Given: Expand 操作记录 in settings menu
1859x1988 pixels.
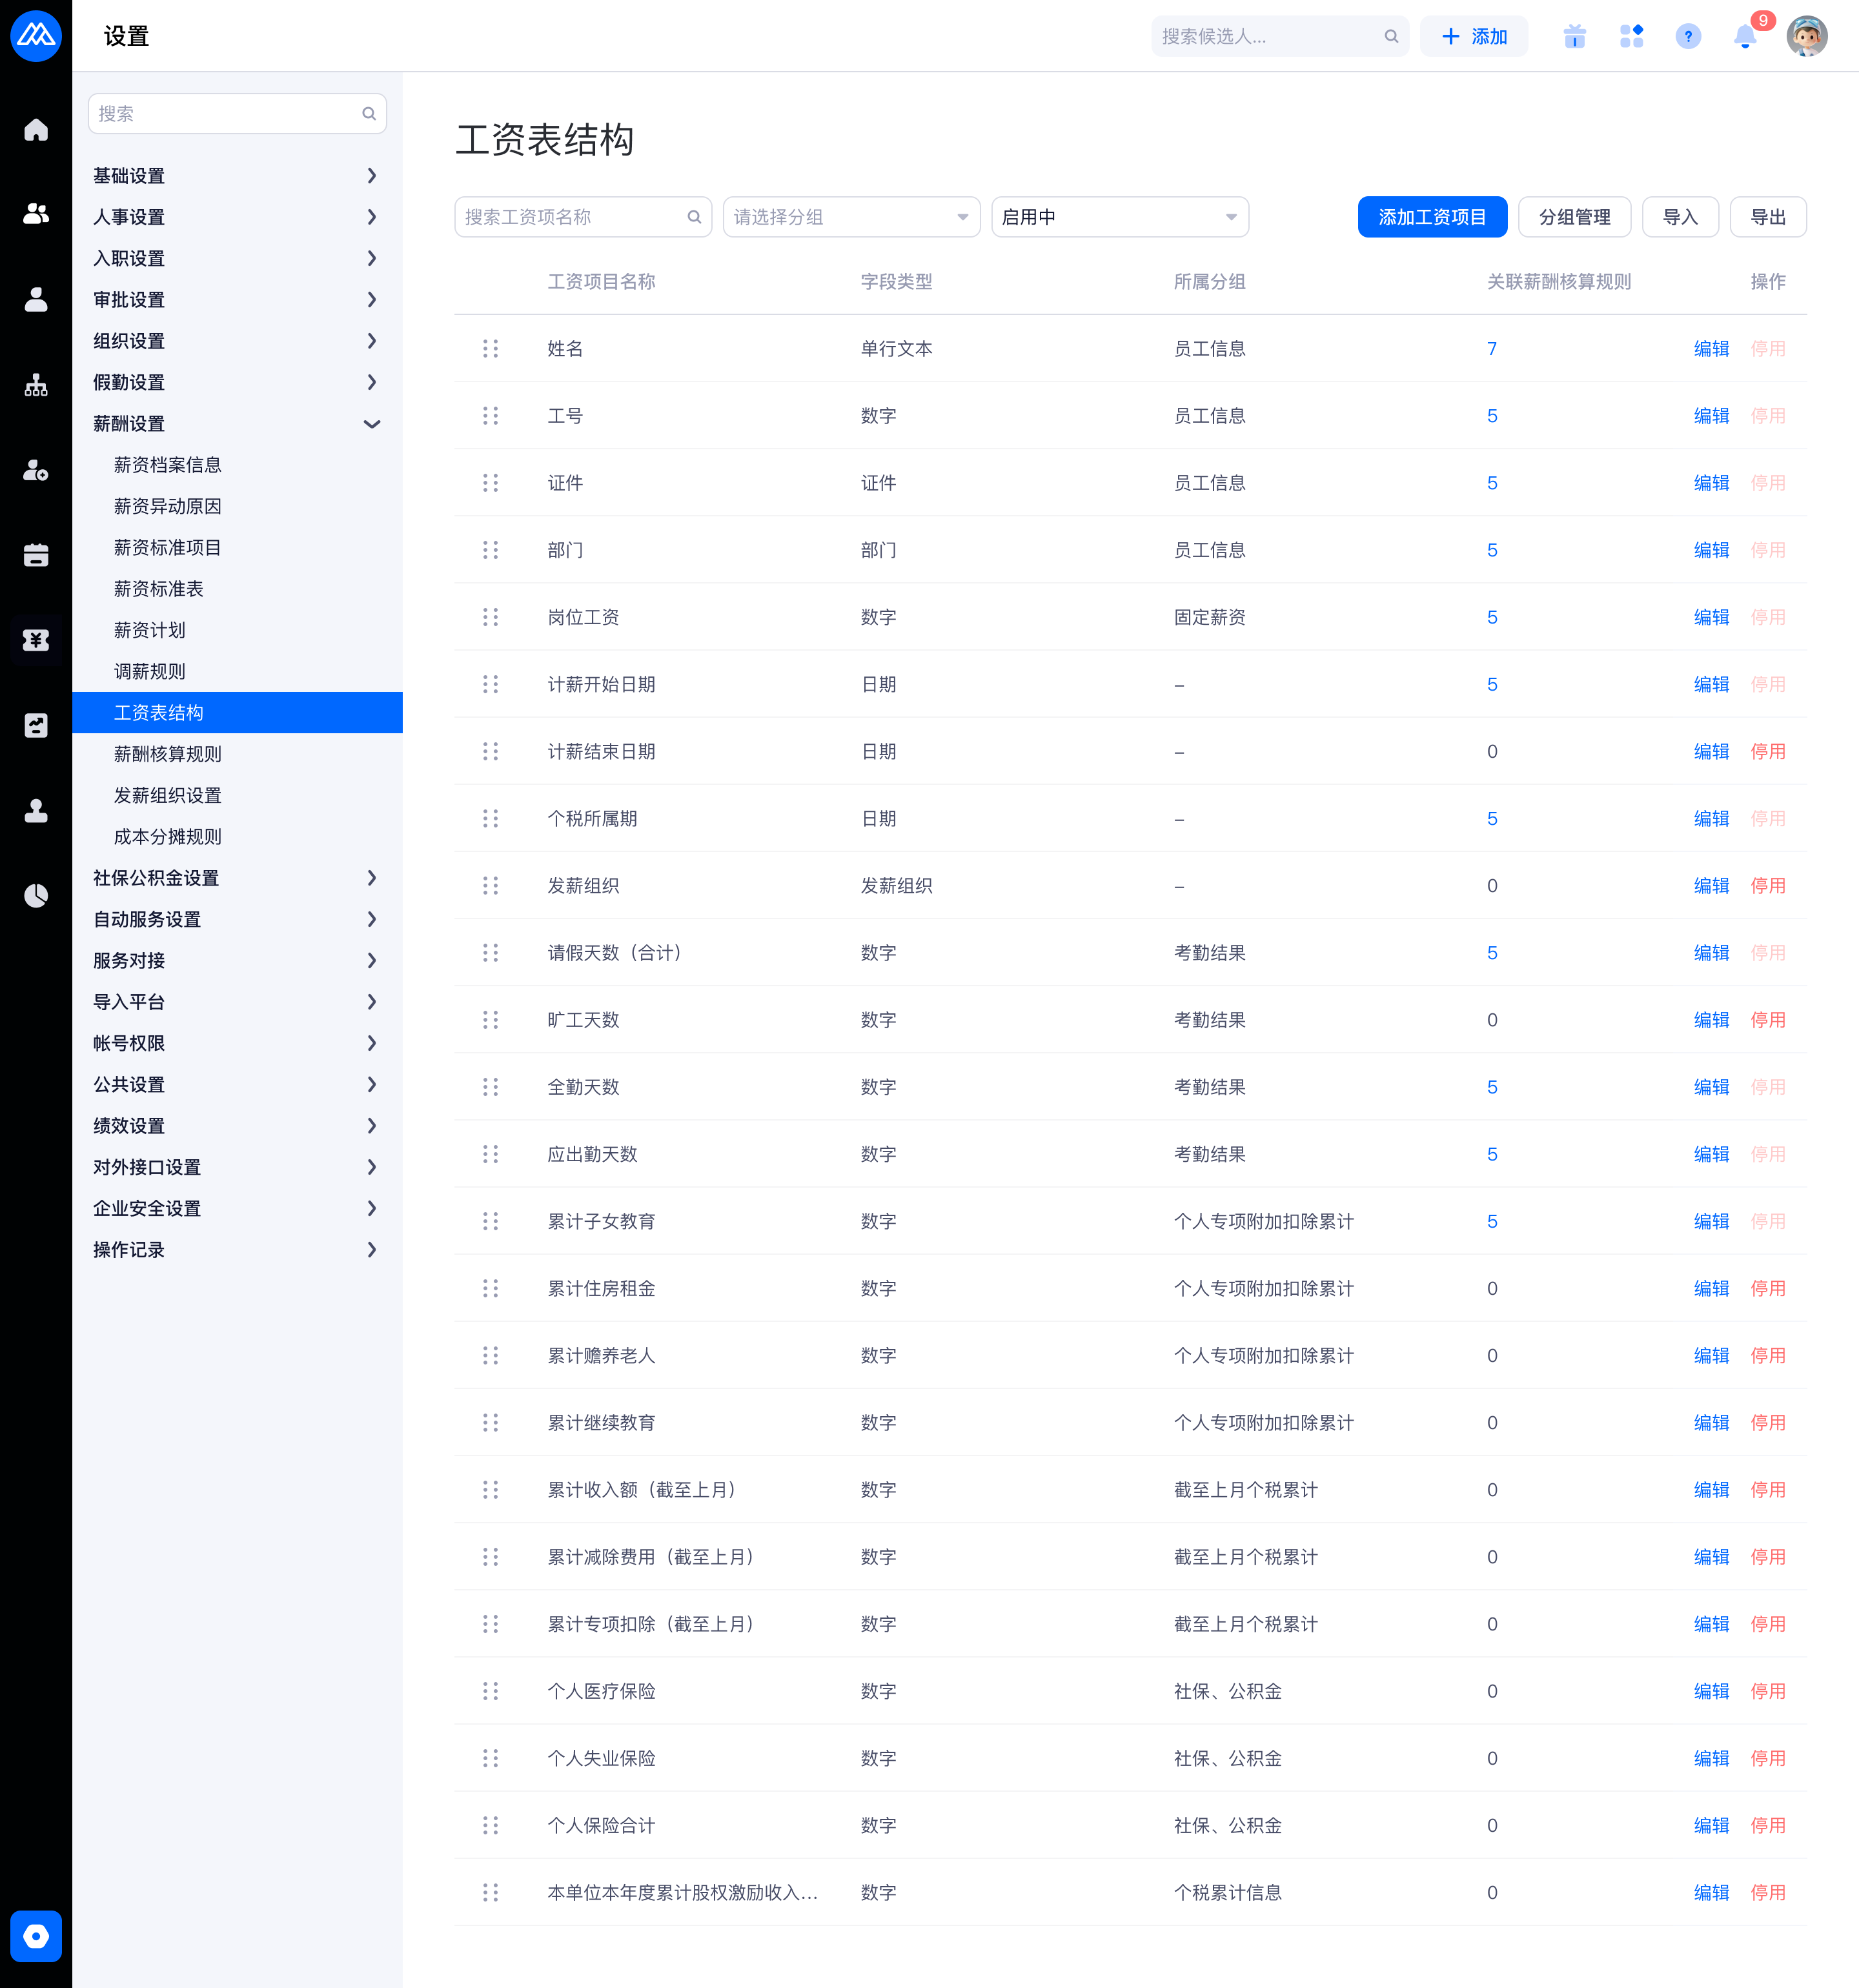Looking at the screenshot, I should [237, 1250].
